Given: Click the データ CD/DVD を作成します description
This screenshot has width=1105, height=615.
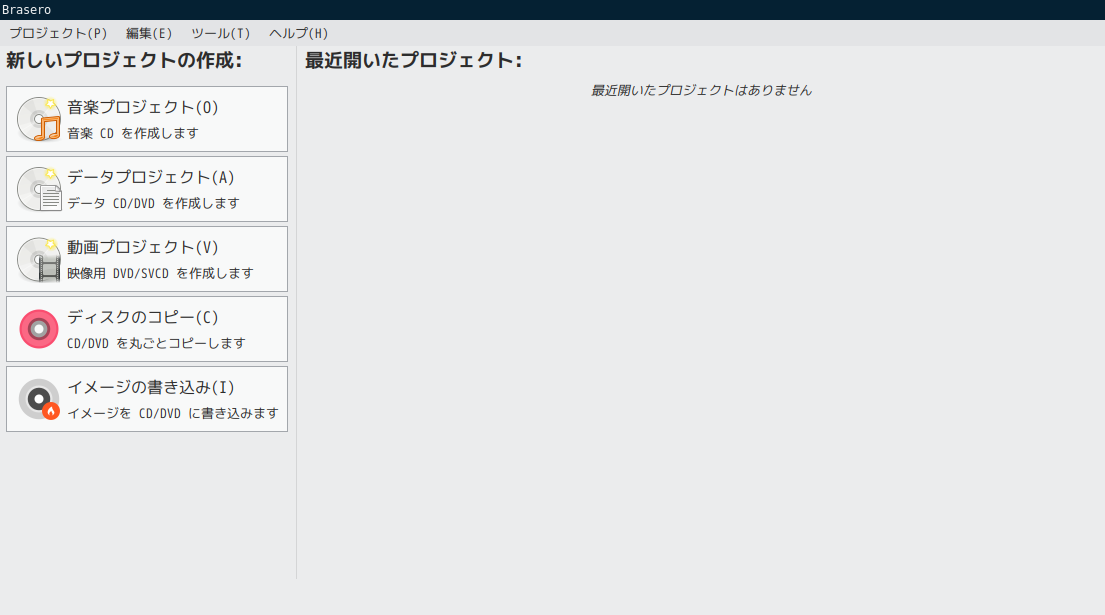Looking at the screenshot, I should 154,203.
